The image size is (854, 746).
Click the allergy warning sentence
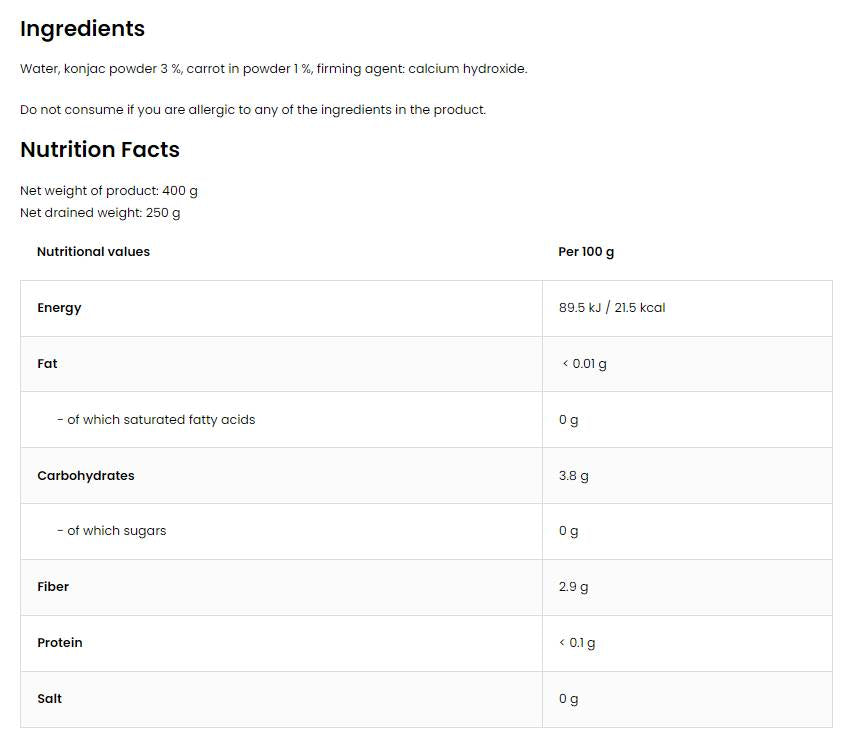point(253,110)
